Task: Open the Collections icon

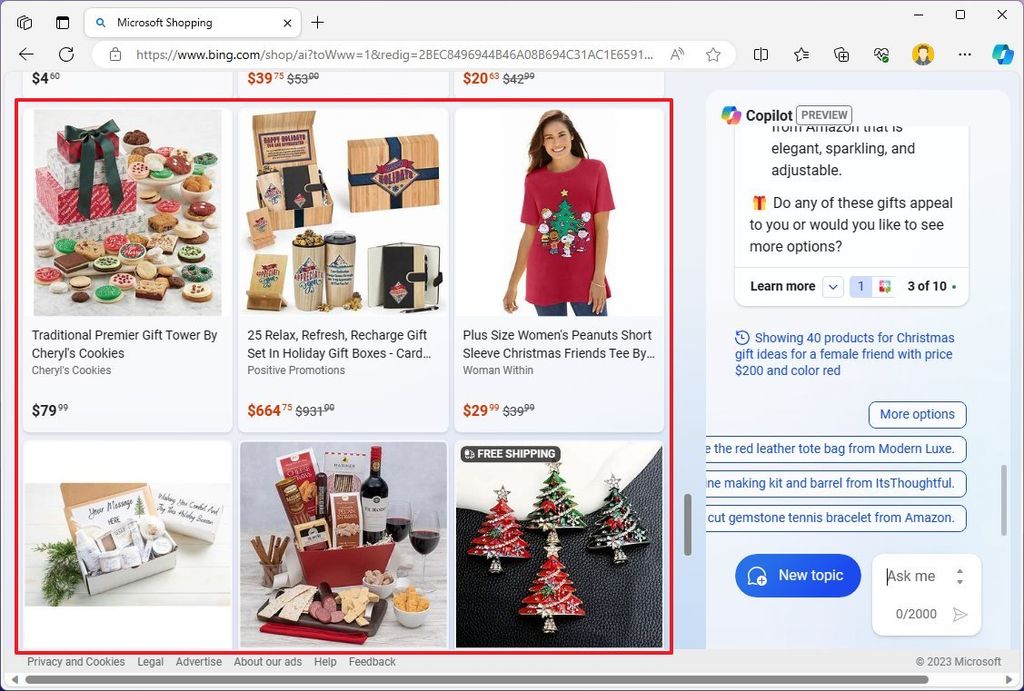Action: (x=841, y=55)
